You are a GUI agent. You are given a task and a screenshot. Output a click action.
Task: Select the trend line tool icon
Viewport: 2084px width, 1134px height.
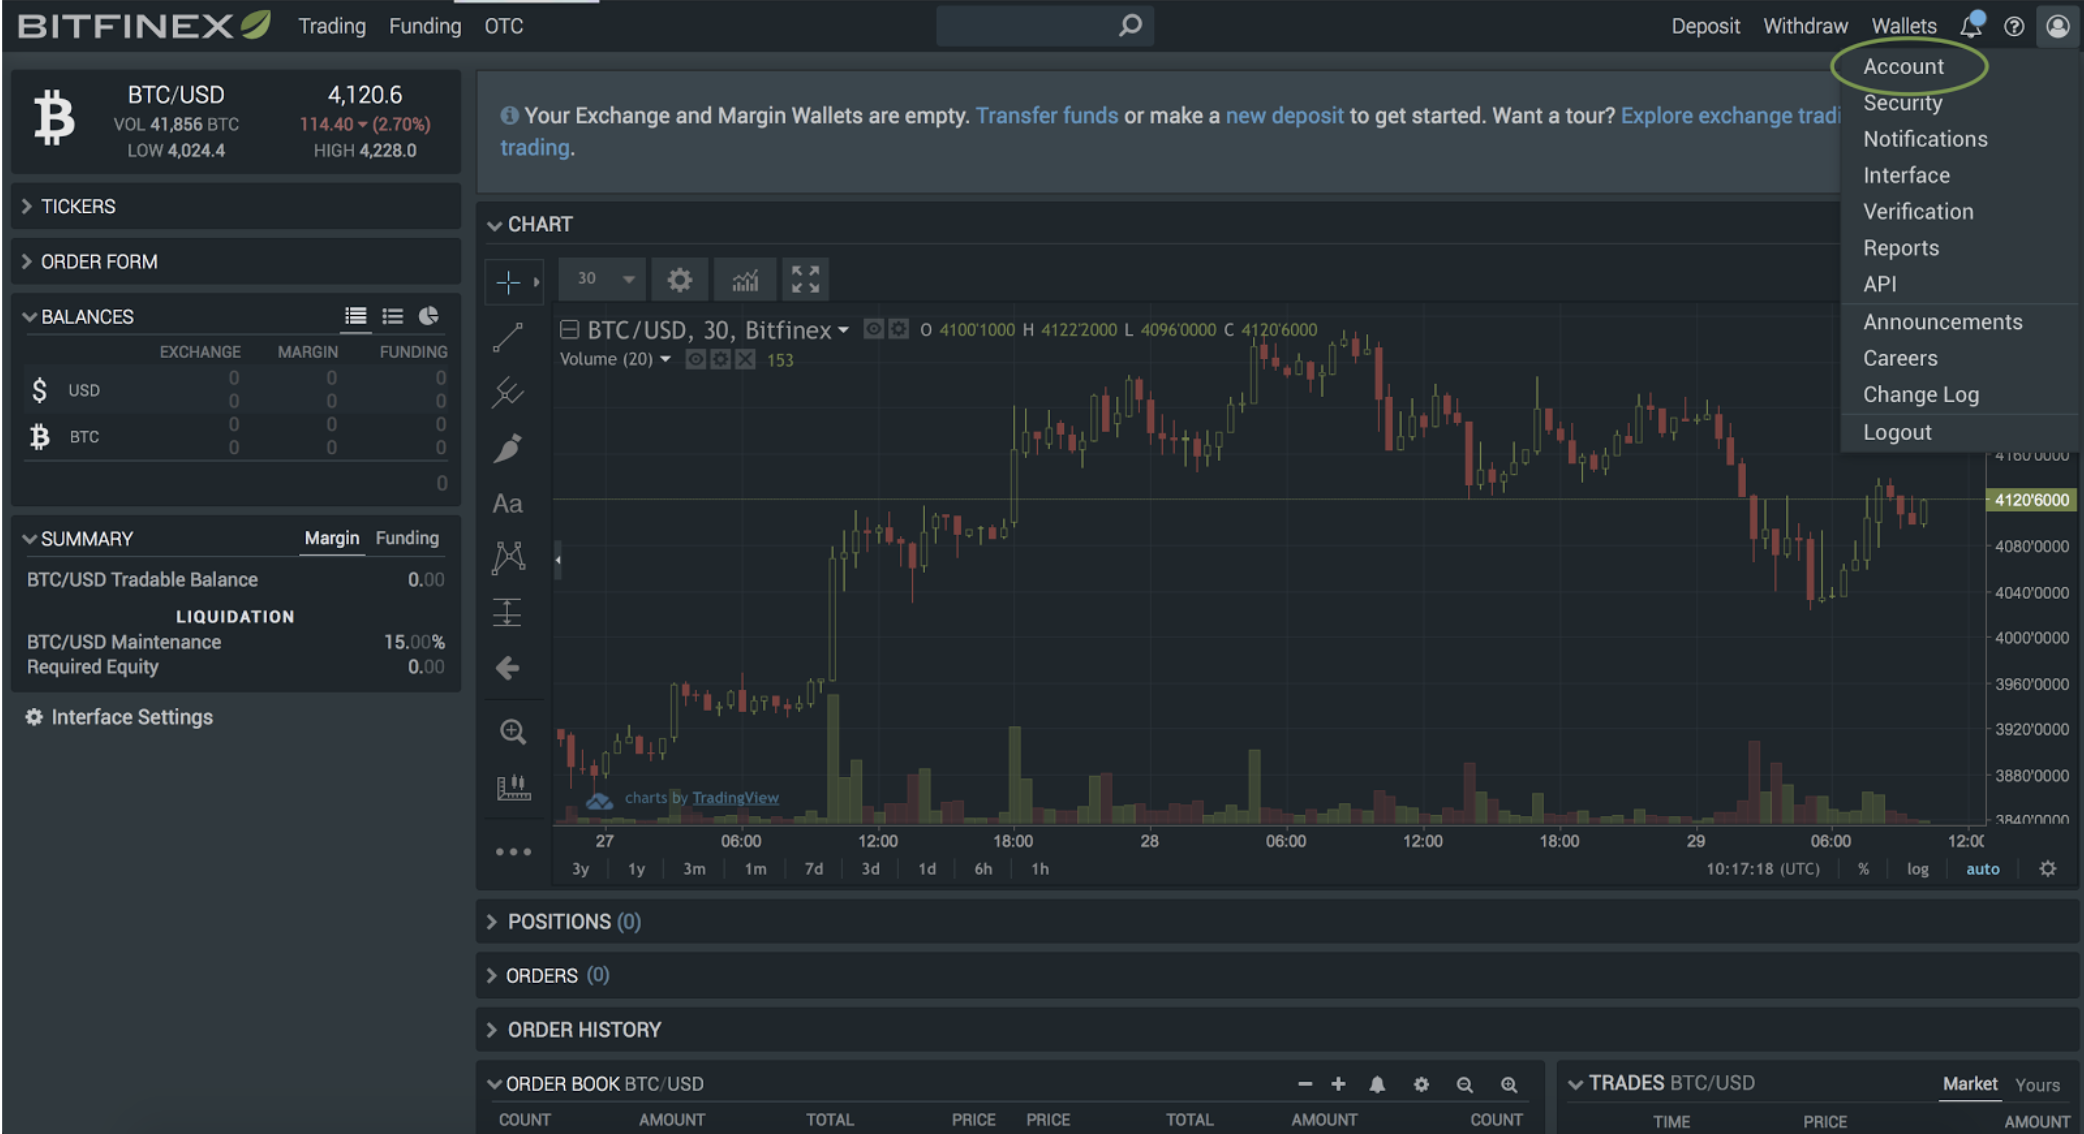(x=508, y=335)
